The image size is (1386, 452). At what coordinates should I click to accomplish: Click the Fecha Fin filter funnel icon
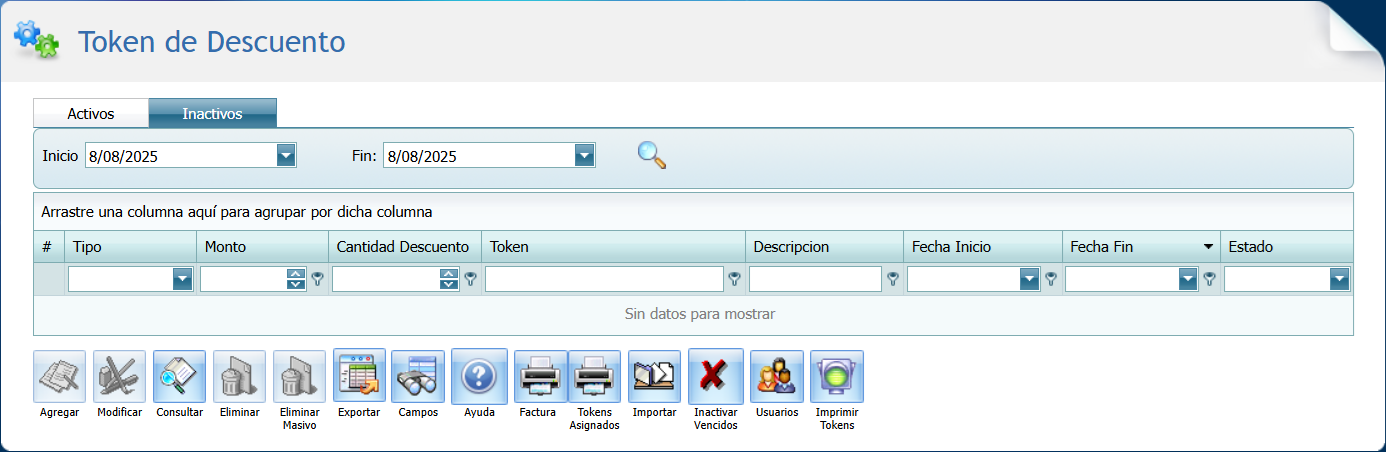coord(1209,280)
